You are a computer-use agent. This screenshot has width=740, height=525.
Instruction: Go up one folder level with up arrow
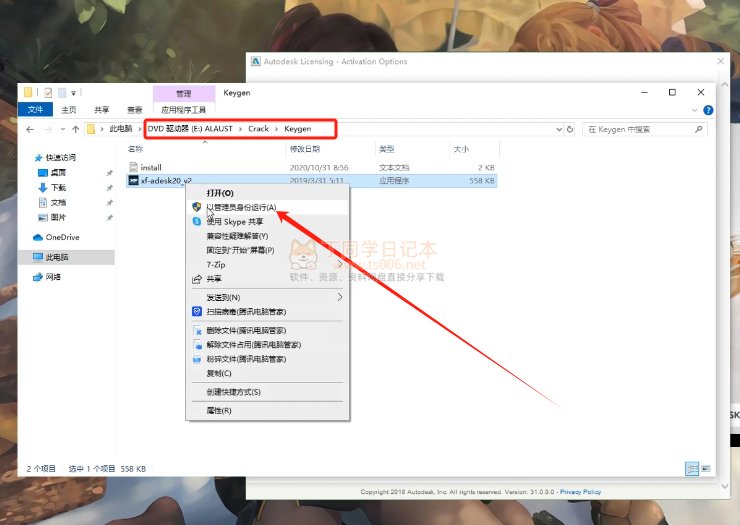(x=76, y=129)
